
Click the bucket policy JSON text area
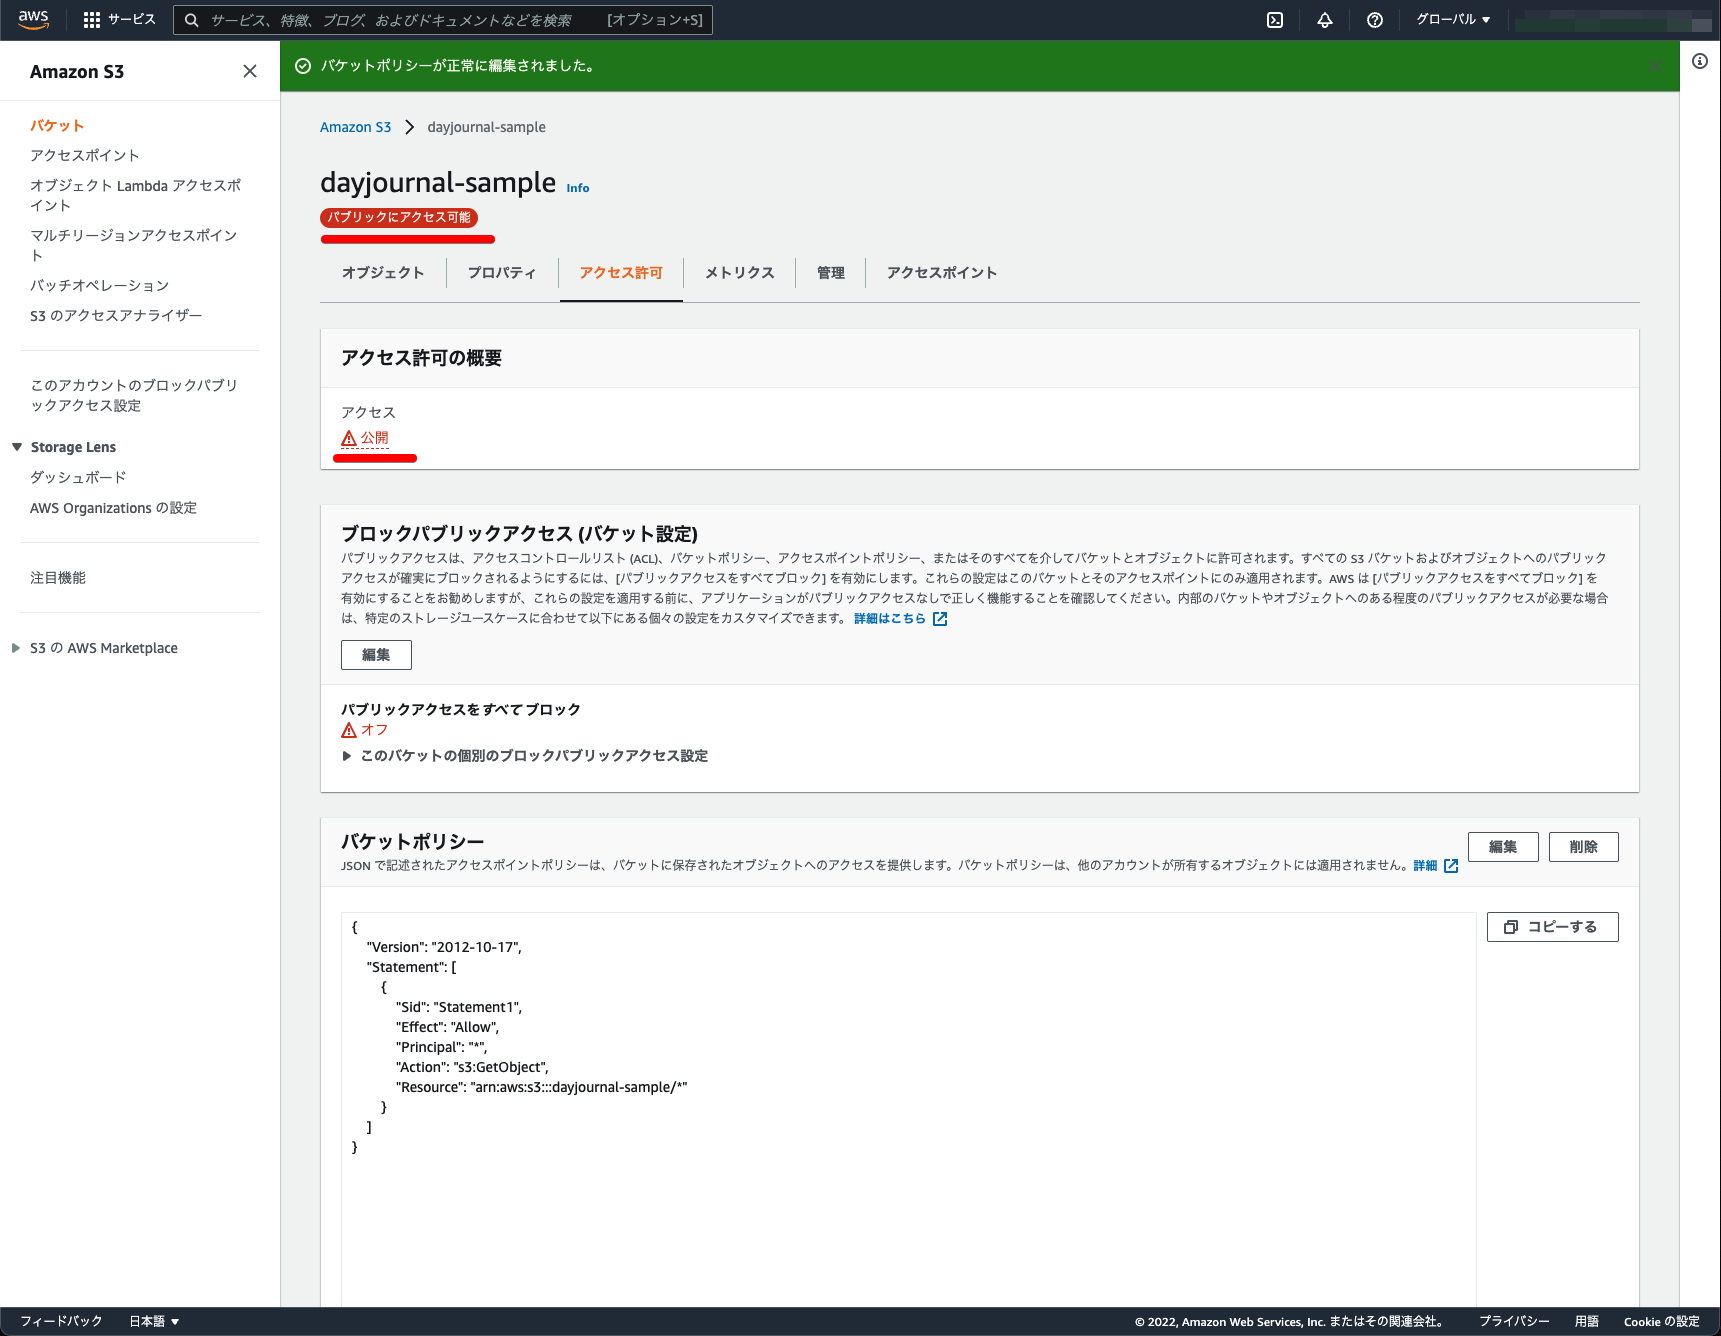908,1108
